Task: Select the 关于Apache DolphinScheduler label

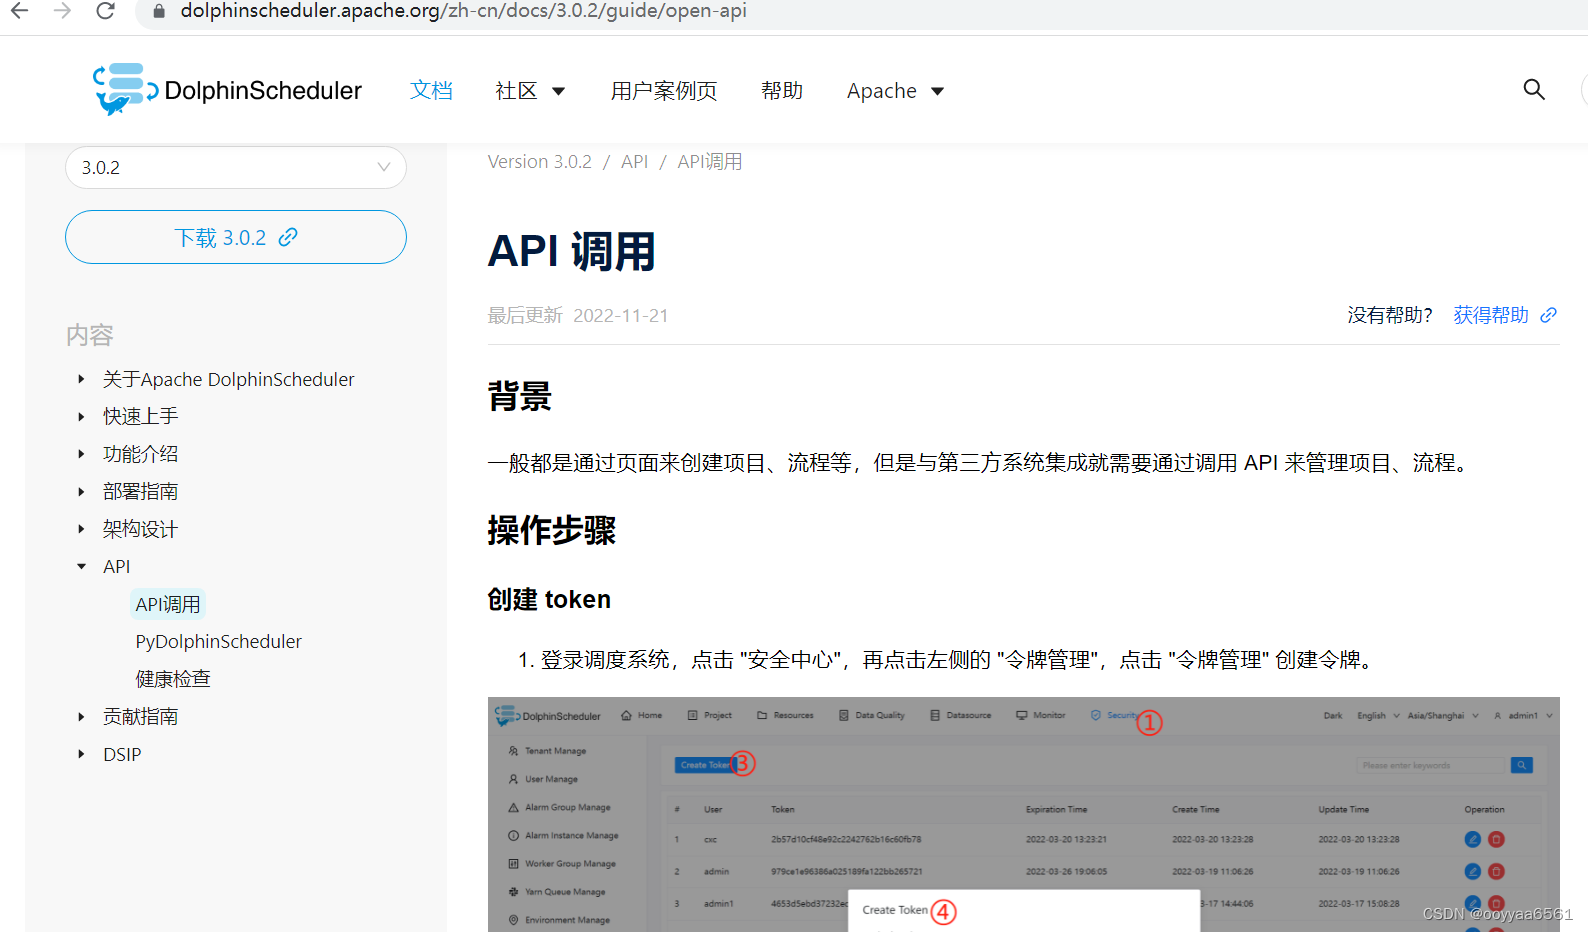Action: (228, 379)
